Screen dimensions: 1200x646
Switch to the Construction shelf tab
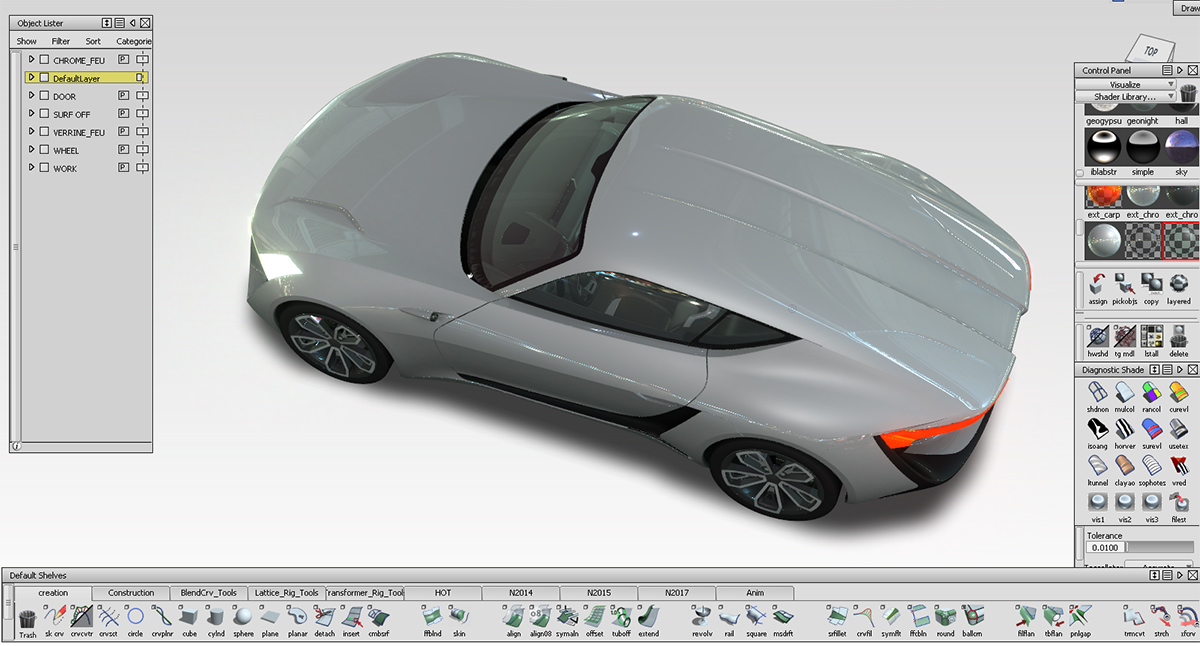[132, 592]
